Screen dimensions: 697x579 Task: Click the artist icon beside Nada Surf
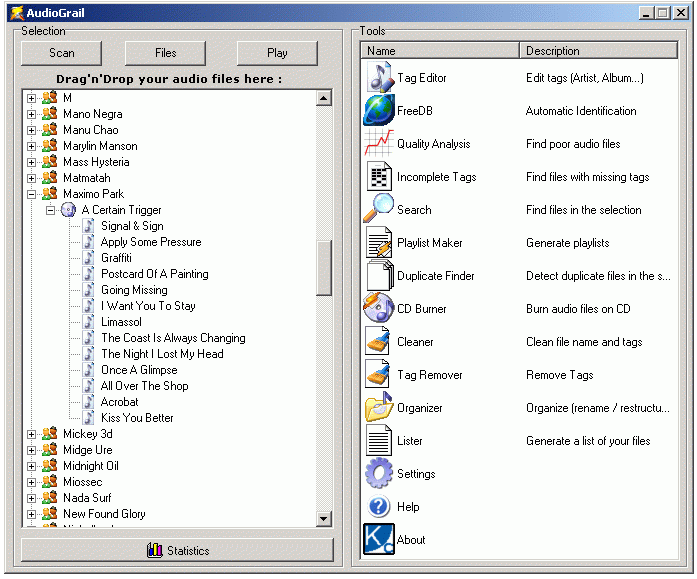pos(50,497)
